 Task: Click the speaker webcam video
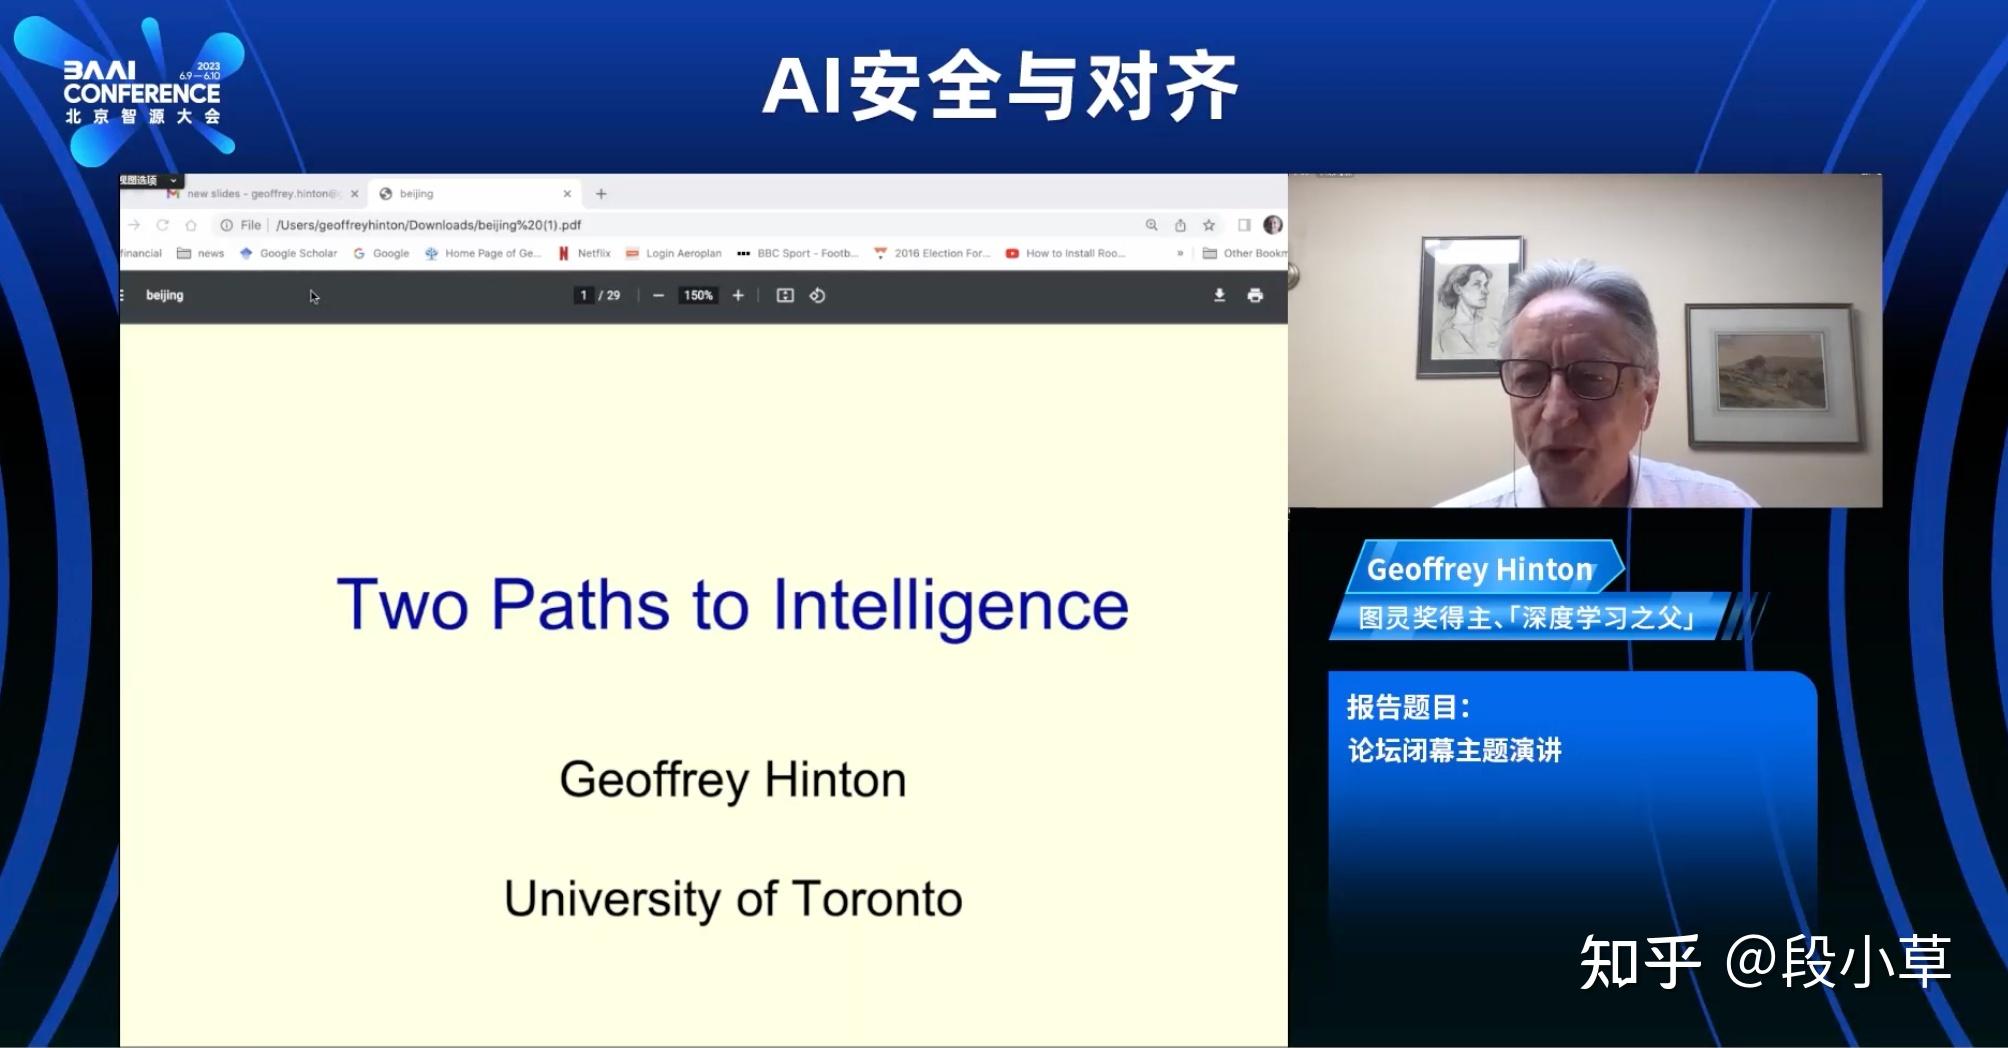pyautogui.click(x=1585, y=340)
